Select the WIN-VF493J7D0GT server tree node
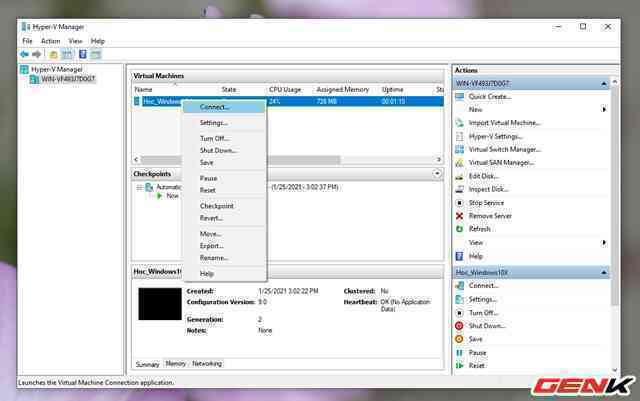This screenshot has width=640, height=401. pos(68,79)
